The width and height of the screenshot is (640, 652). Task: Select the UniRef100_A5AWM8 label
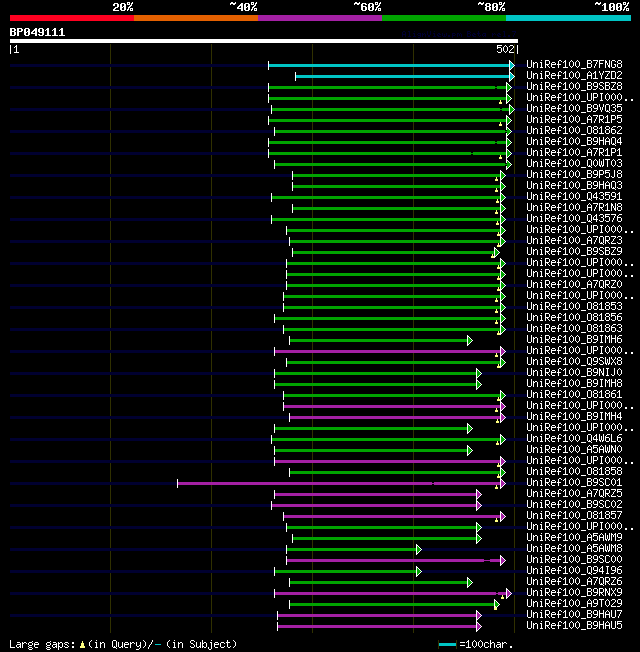coord(574,548)
